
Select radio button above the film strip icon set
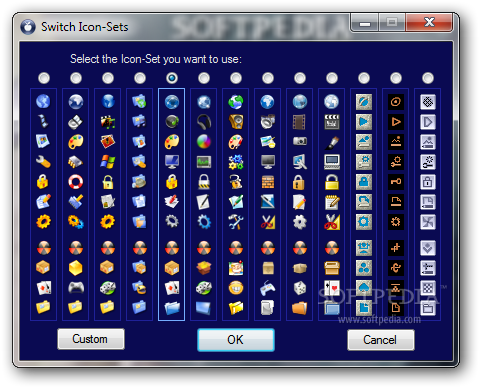pyautogui.click(x=300, y=78)
